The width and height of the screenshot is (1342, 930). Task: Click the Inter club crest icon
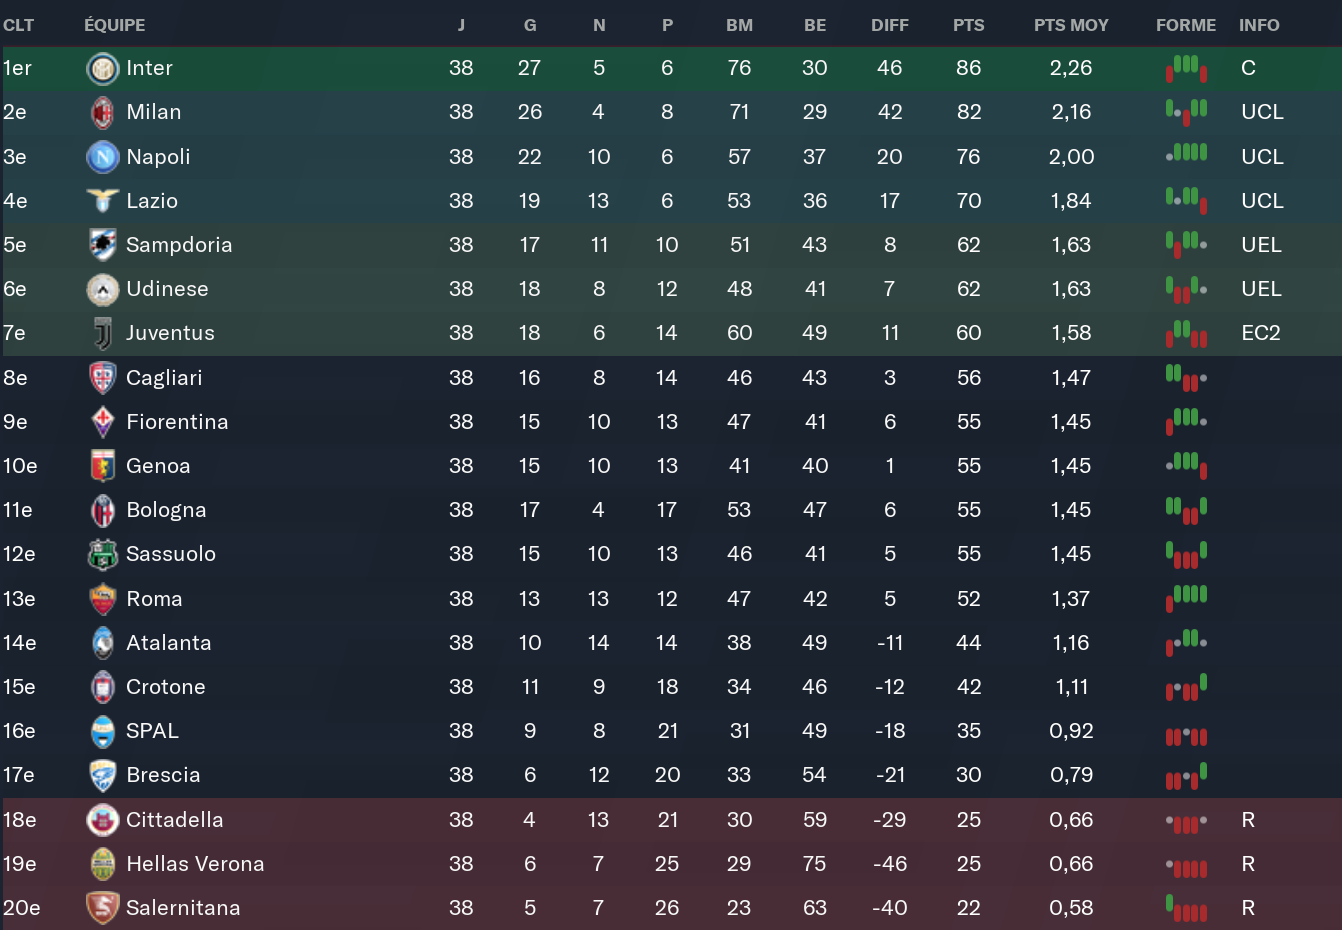[103, 68]
